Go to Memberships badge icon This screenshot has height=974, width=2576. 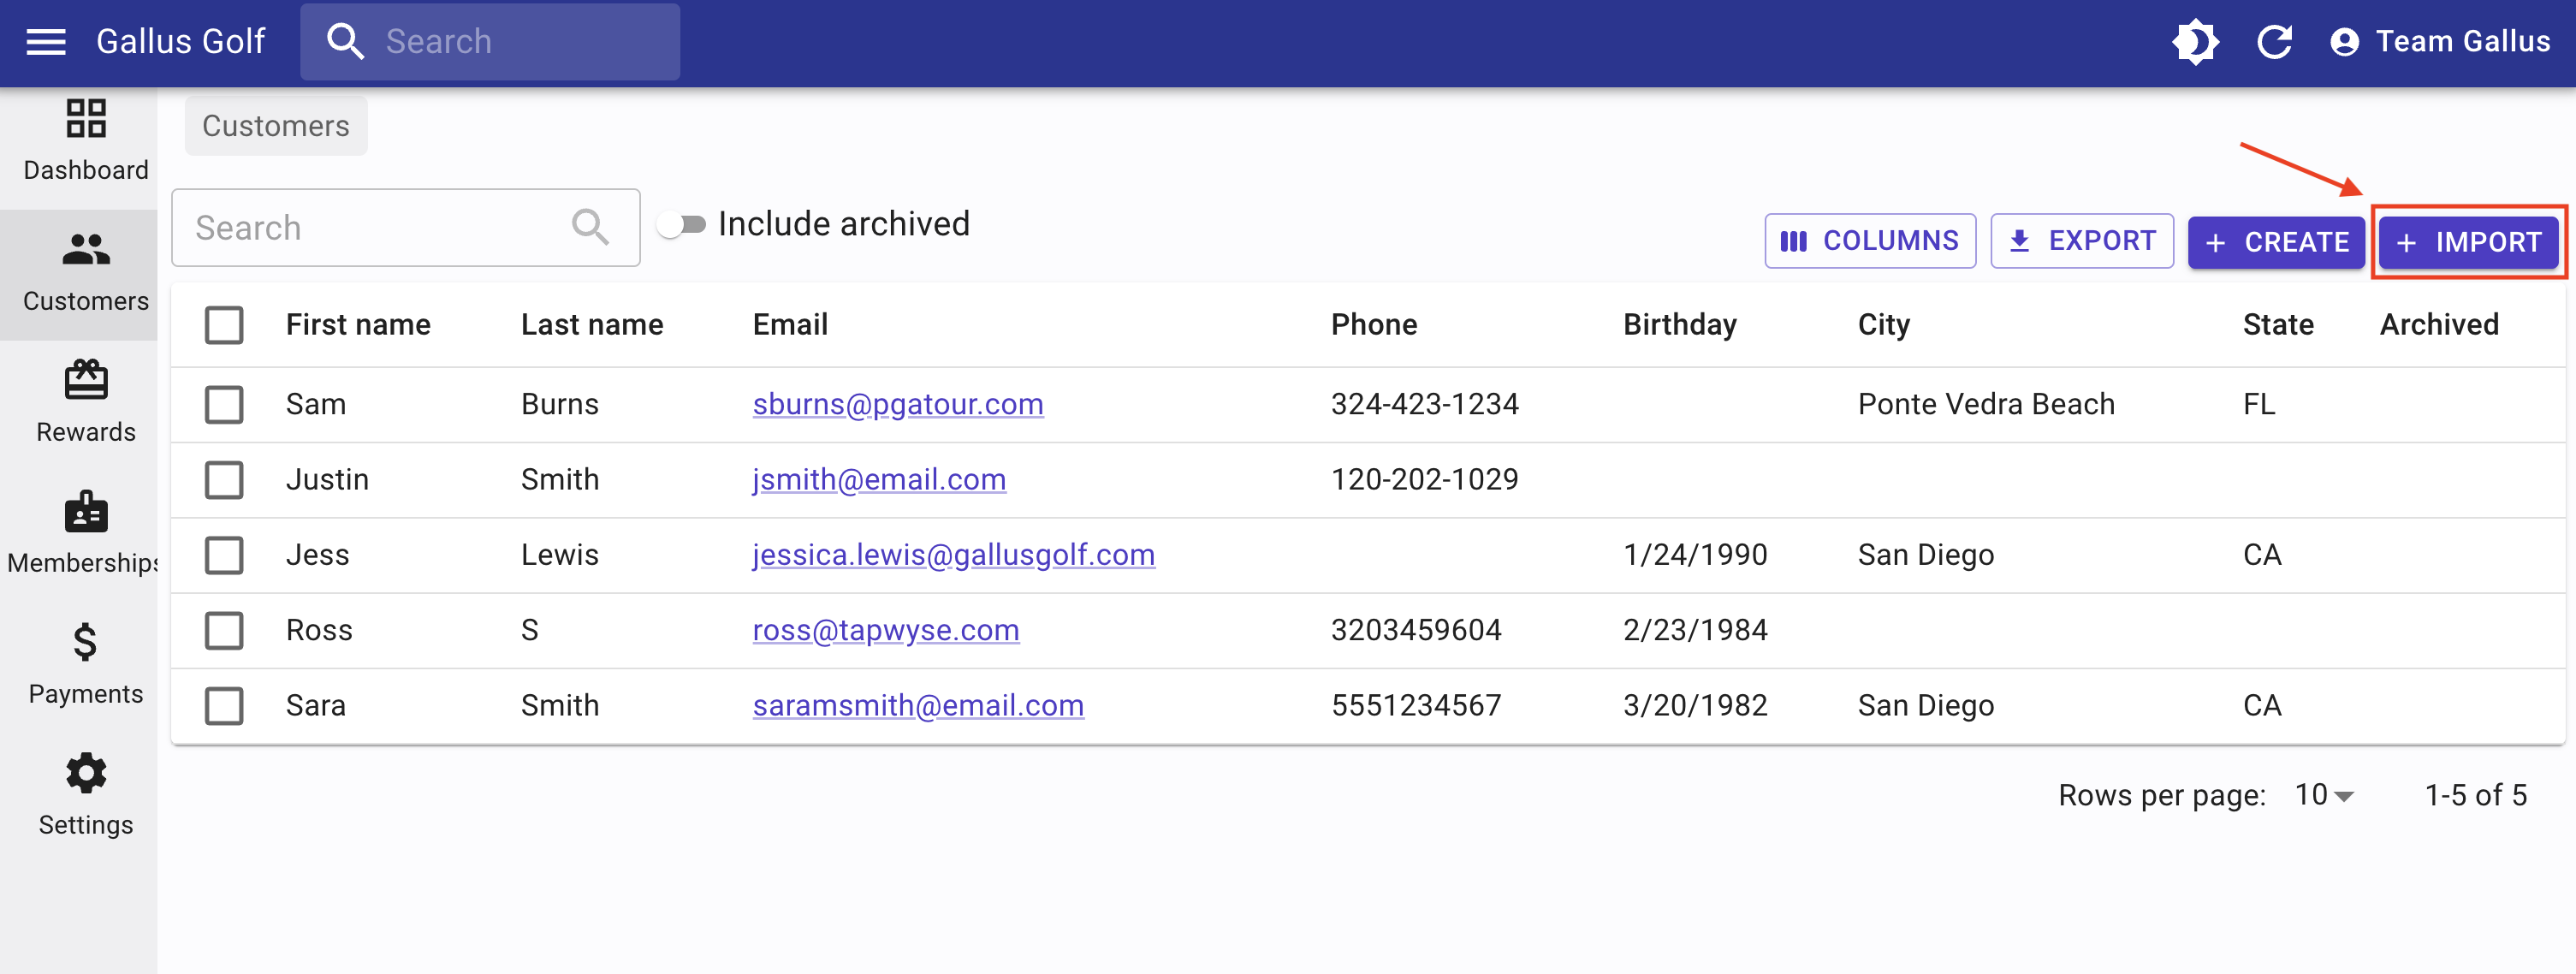[86, 511]
